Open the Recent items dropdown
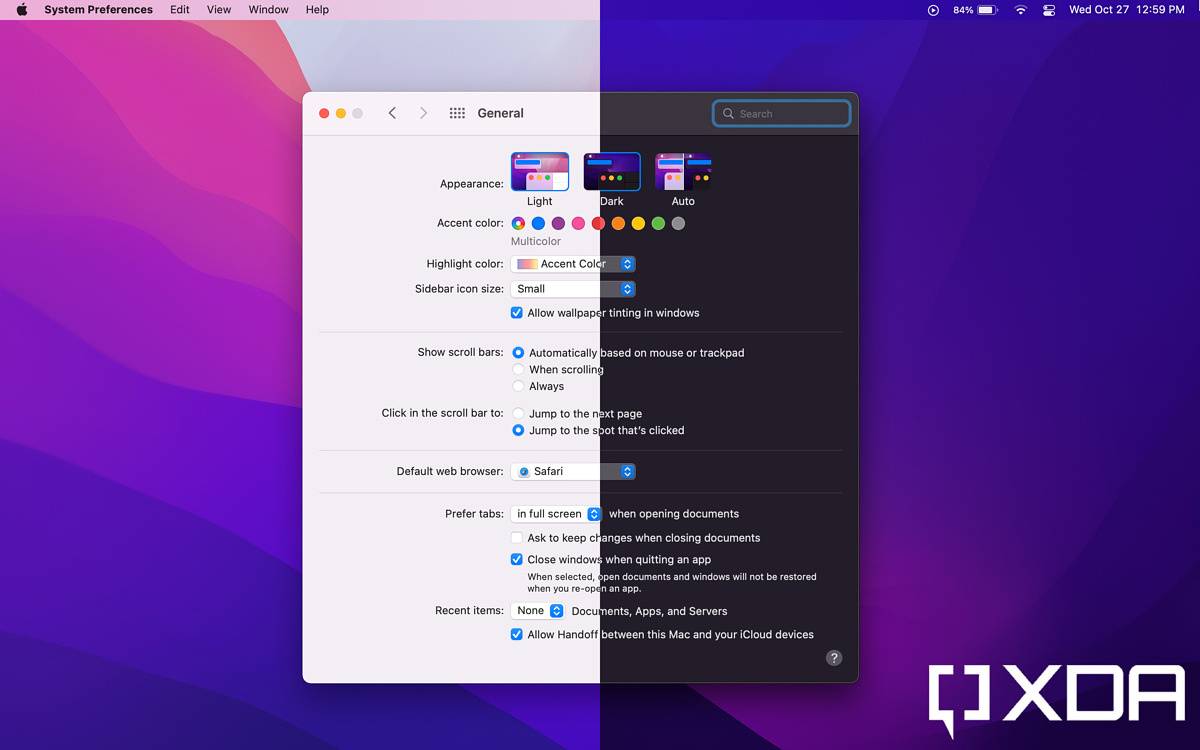The image size is (1200, 750). (x=538, y=611)
